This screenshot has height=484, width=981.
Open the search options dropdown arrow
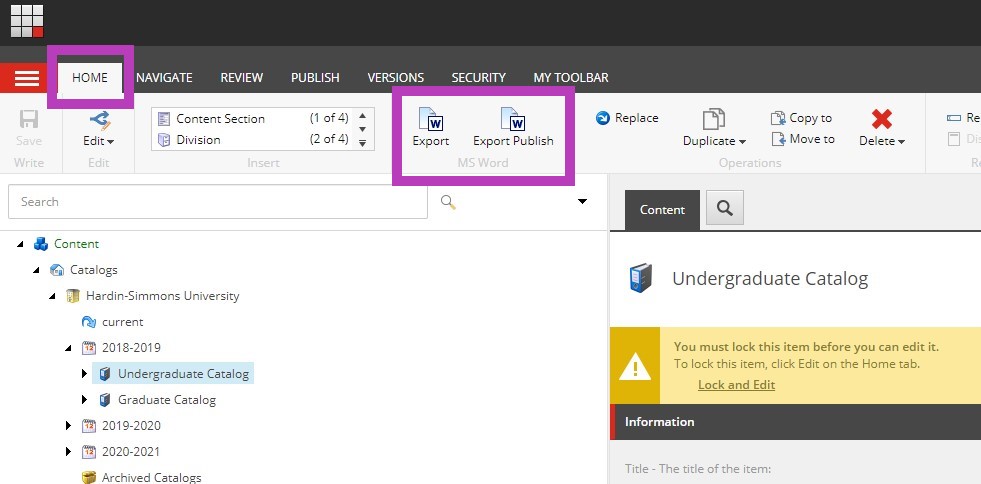pos(582,201)
